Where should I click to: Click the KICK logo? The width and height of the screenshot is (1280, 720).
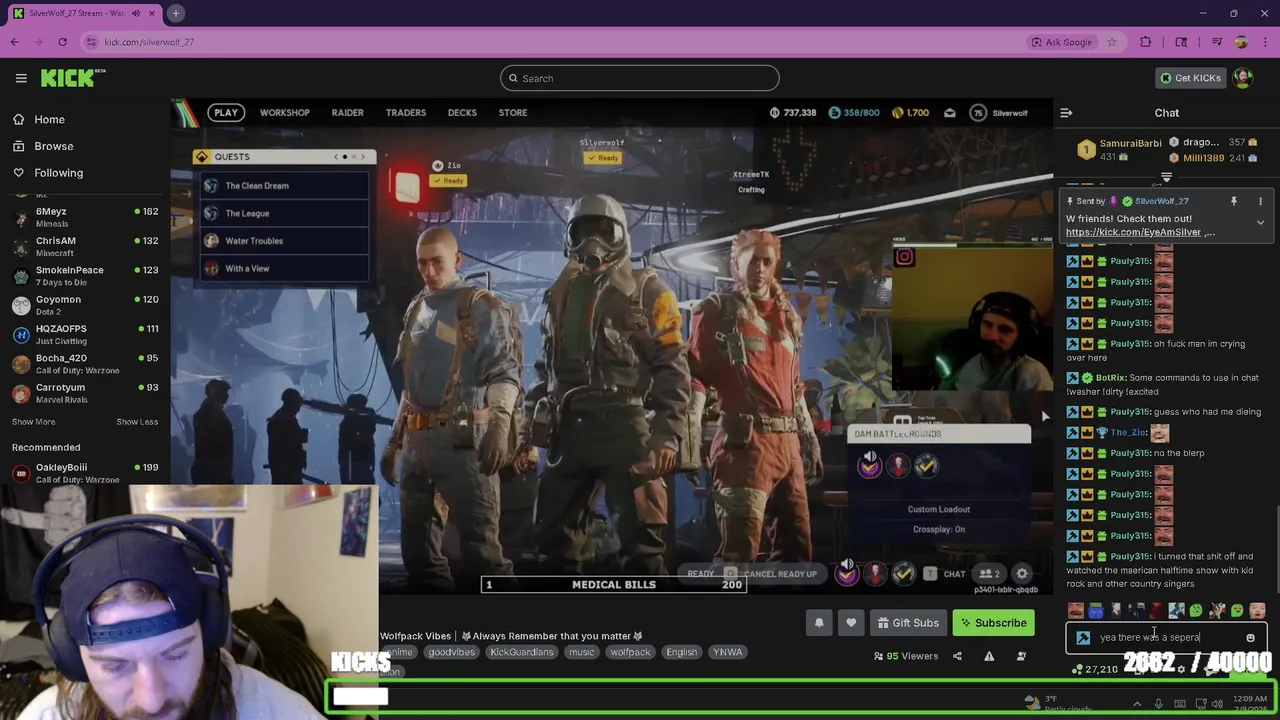click(73, 78)
